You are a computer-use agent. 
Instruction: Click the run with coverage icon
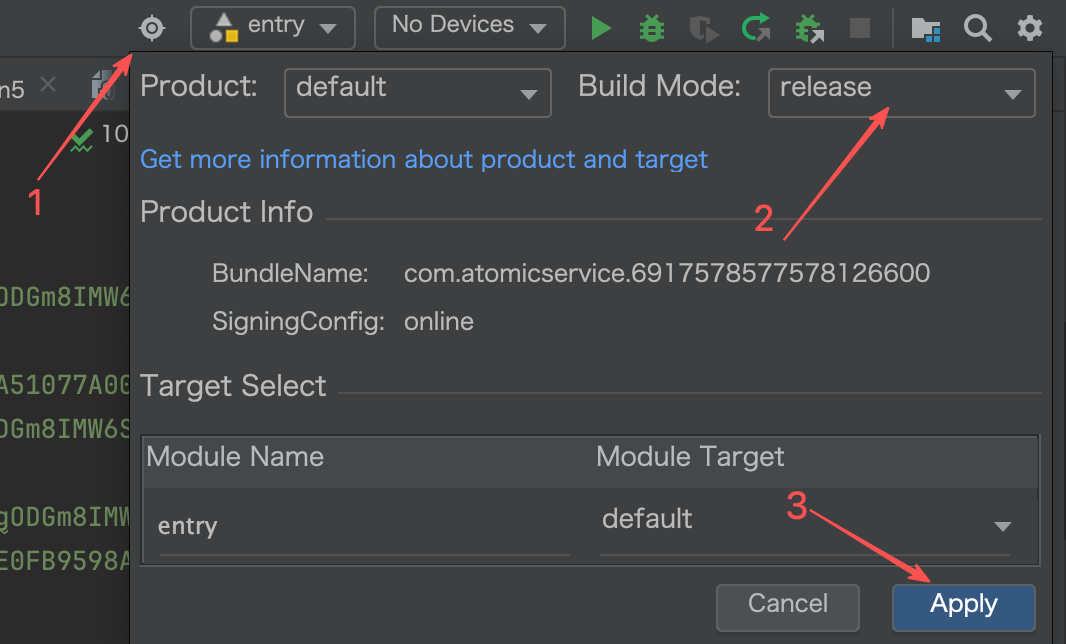click(x=704, y=28)
